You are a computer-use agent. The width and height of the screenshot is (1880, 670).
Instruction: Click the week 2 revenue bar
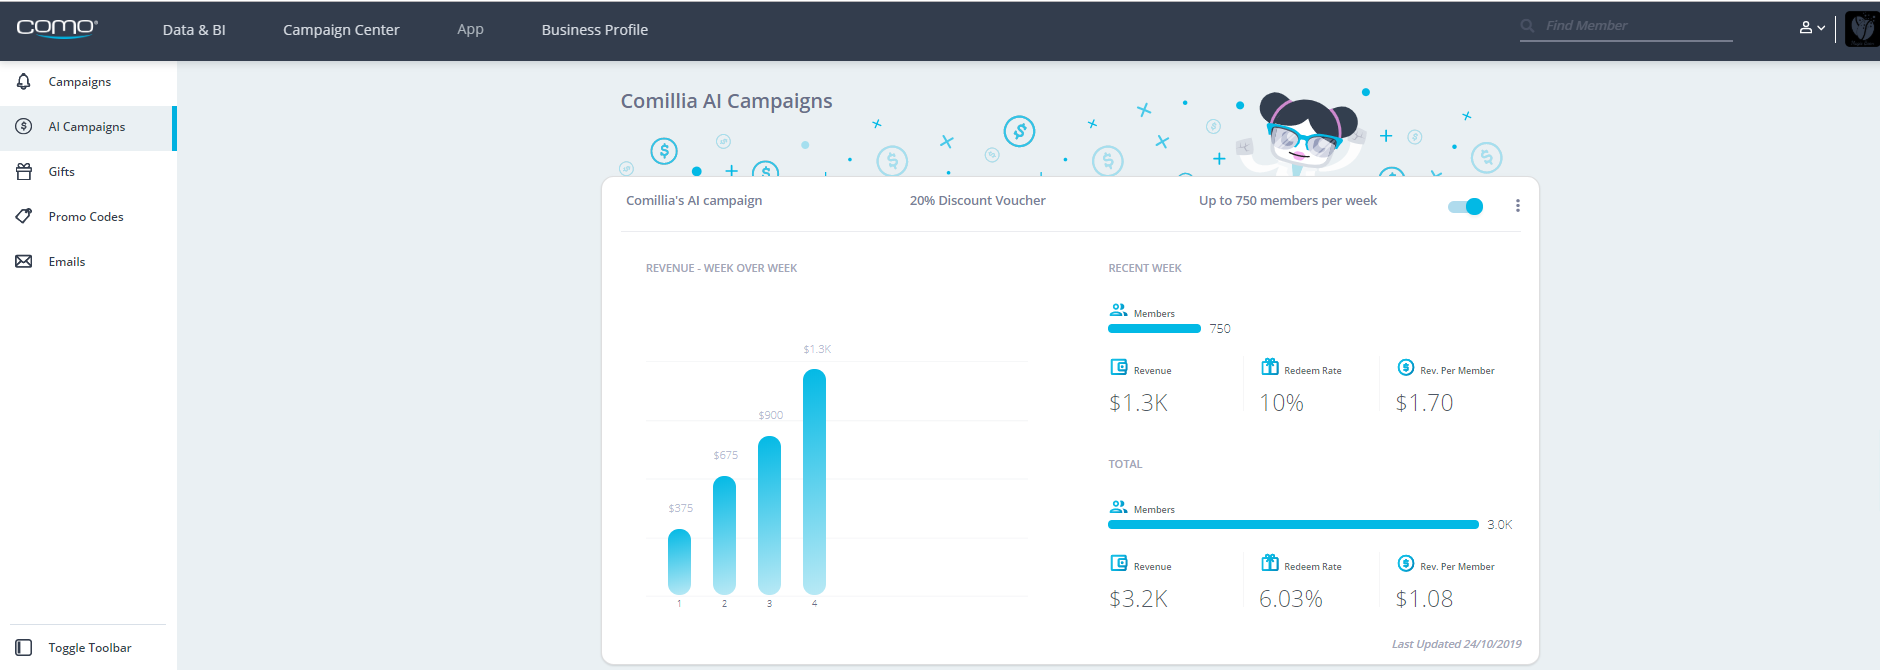tap(724, 536)
